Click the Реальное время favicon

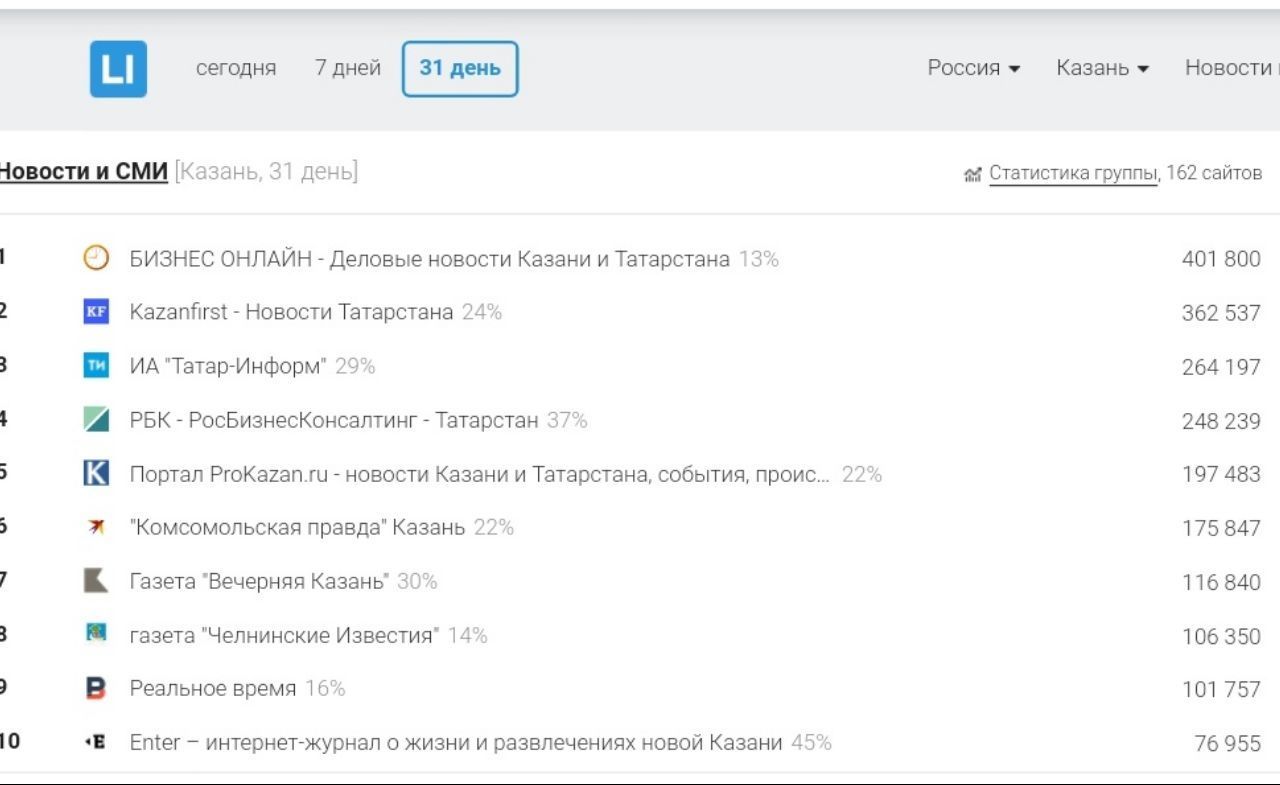(96, 688)
